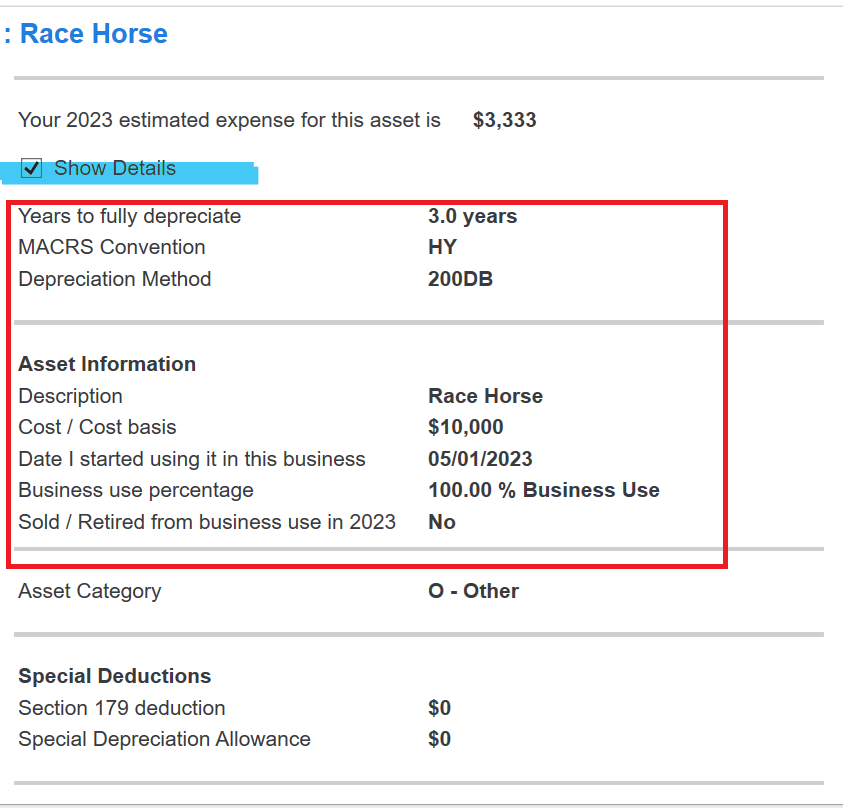The width and height of the screenshot is (843, 808).
Task: Click the $3,333 estimated expense amount
Action: (x=504, y=120)
